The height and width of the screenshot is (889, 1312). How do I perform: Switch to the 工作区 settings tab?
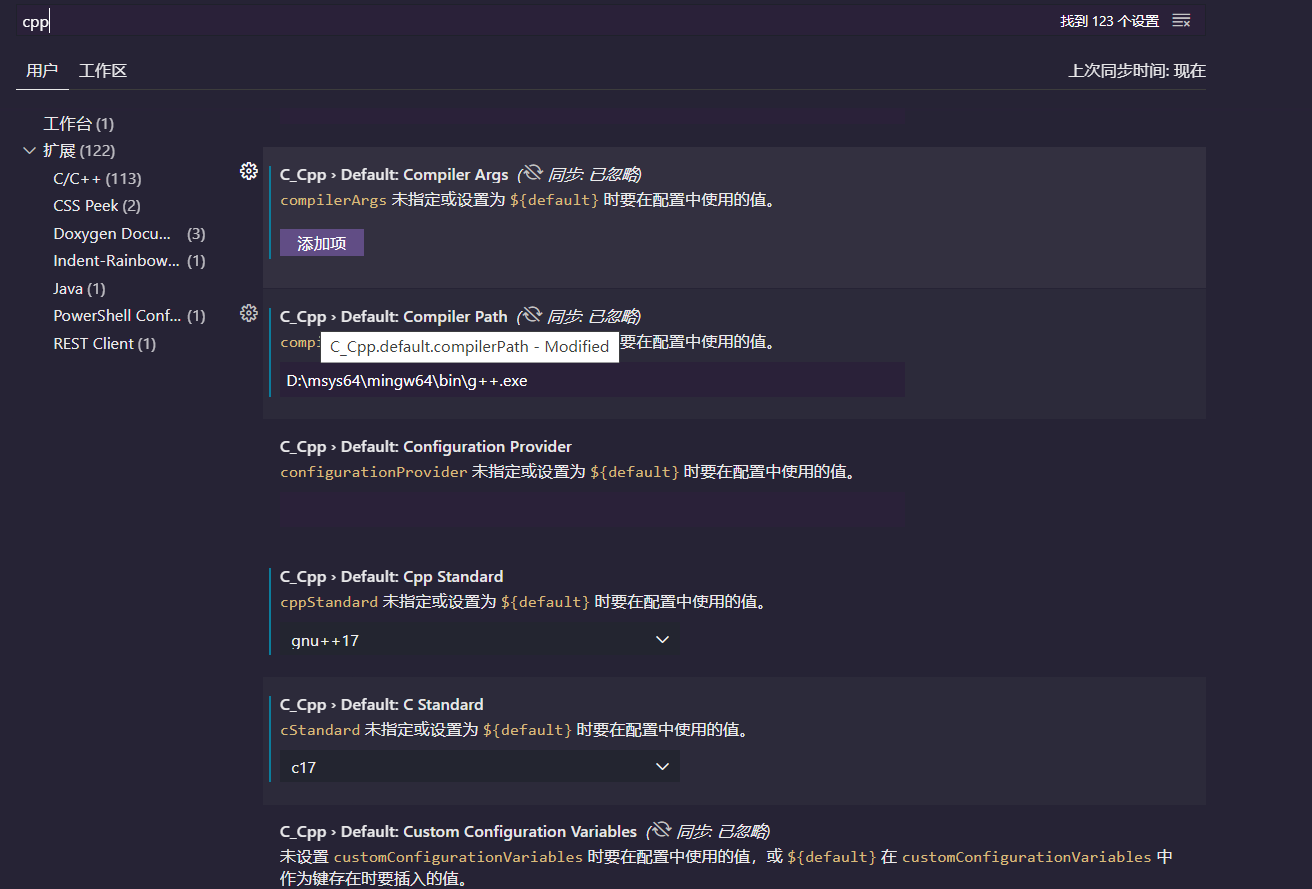click(103, 70)
